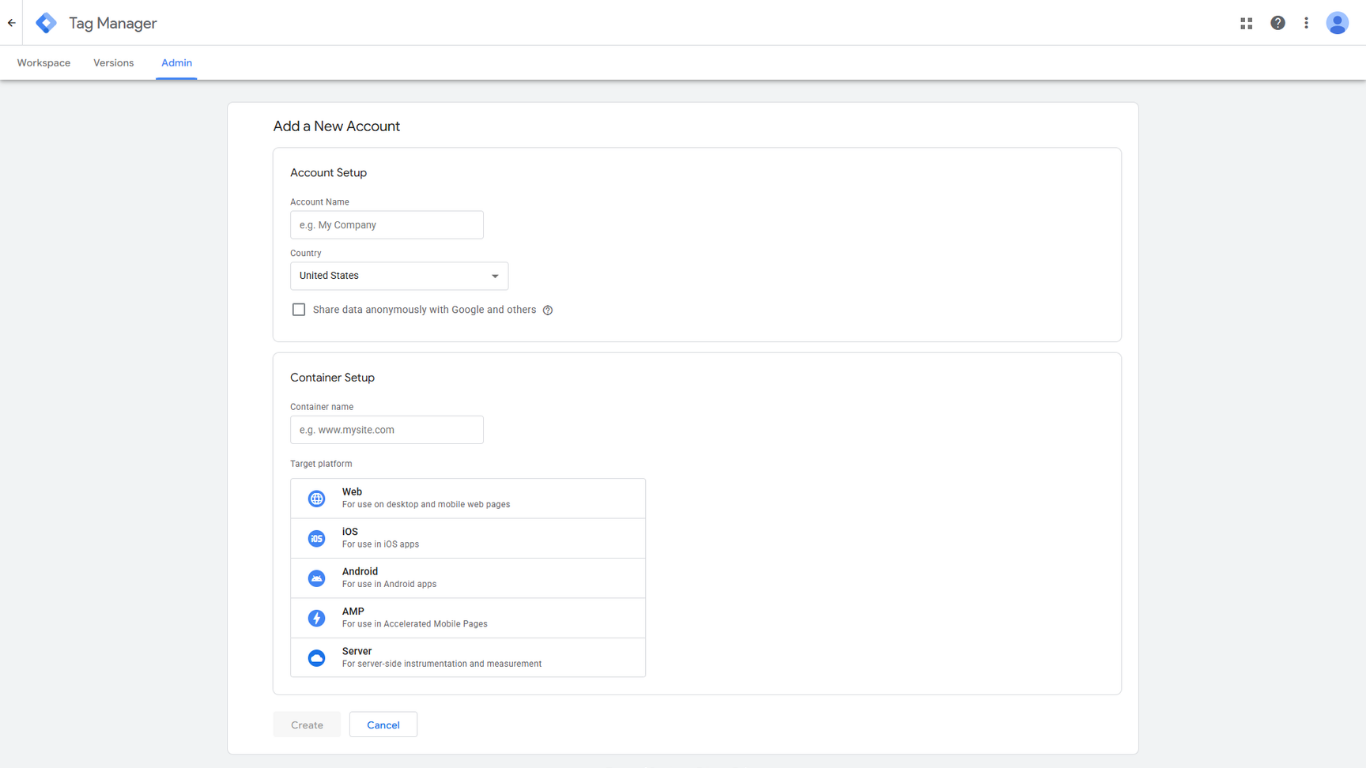Click the Create button

tap(306, 724)
